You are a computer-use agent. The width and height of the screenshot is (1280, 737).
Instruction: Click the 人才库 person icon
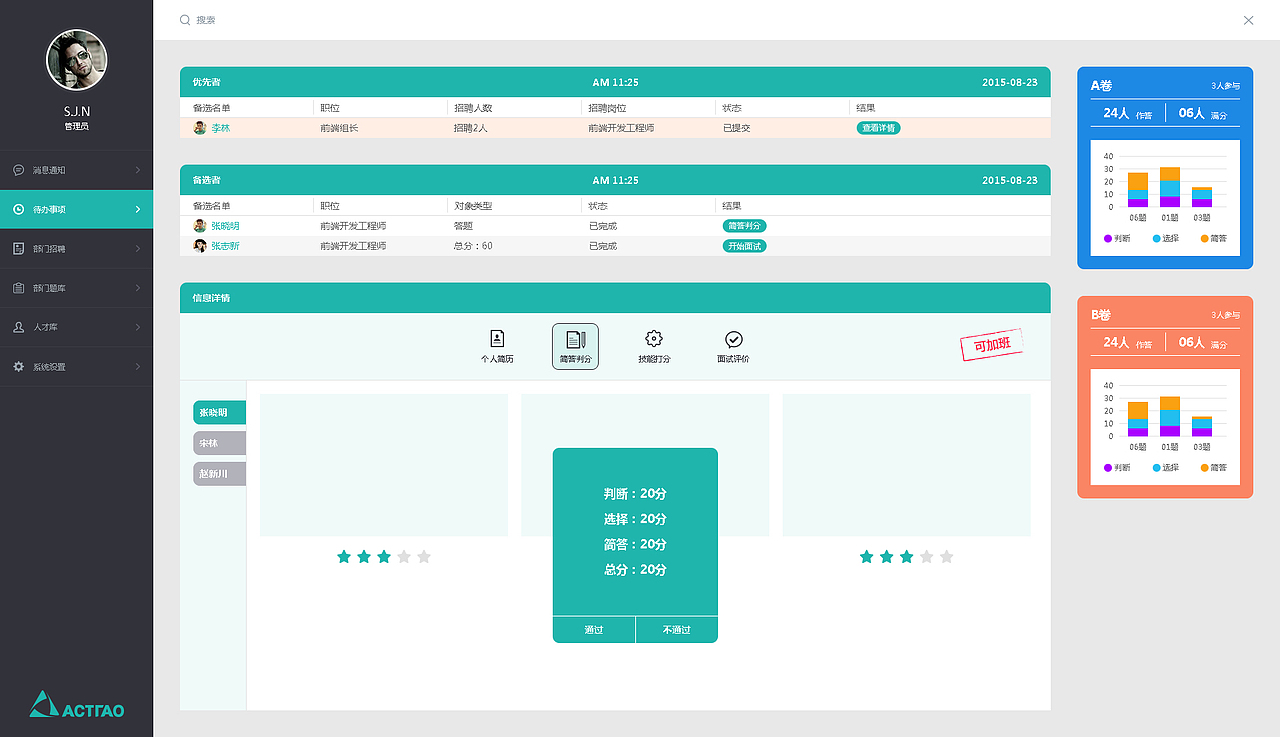click(x=19, y=327)
